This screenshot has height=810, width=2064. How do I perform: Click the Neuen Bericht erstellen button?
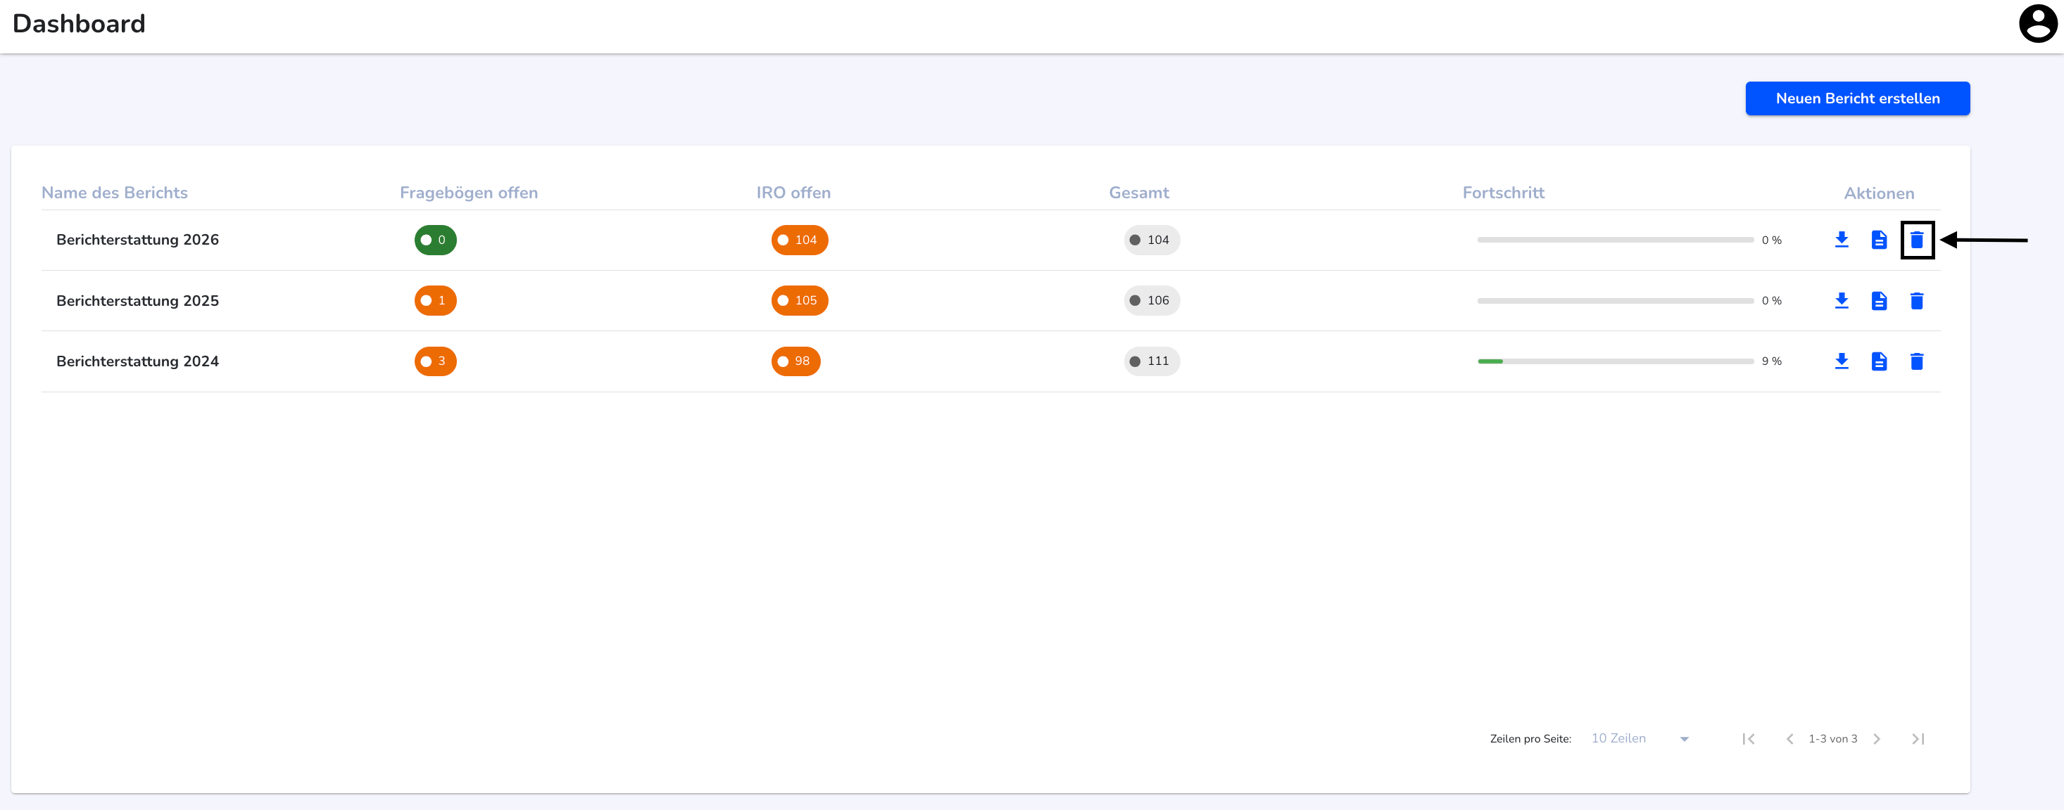click(1857, 98)
